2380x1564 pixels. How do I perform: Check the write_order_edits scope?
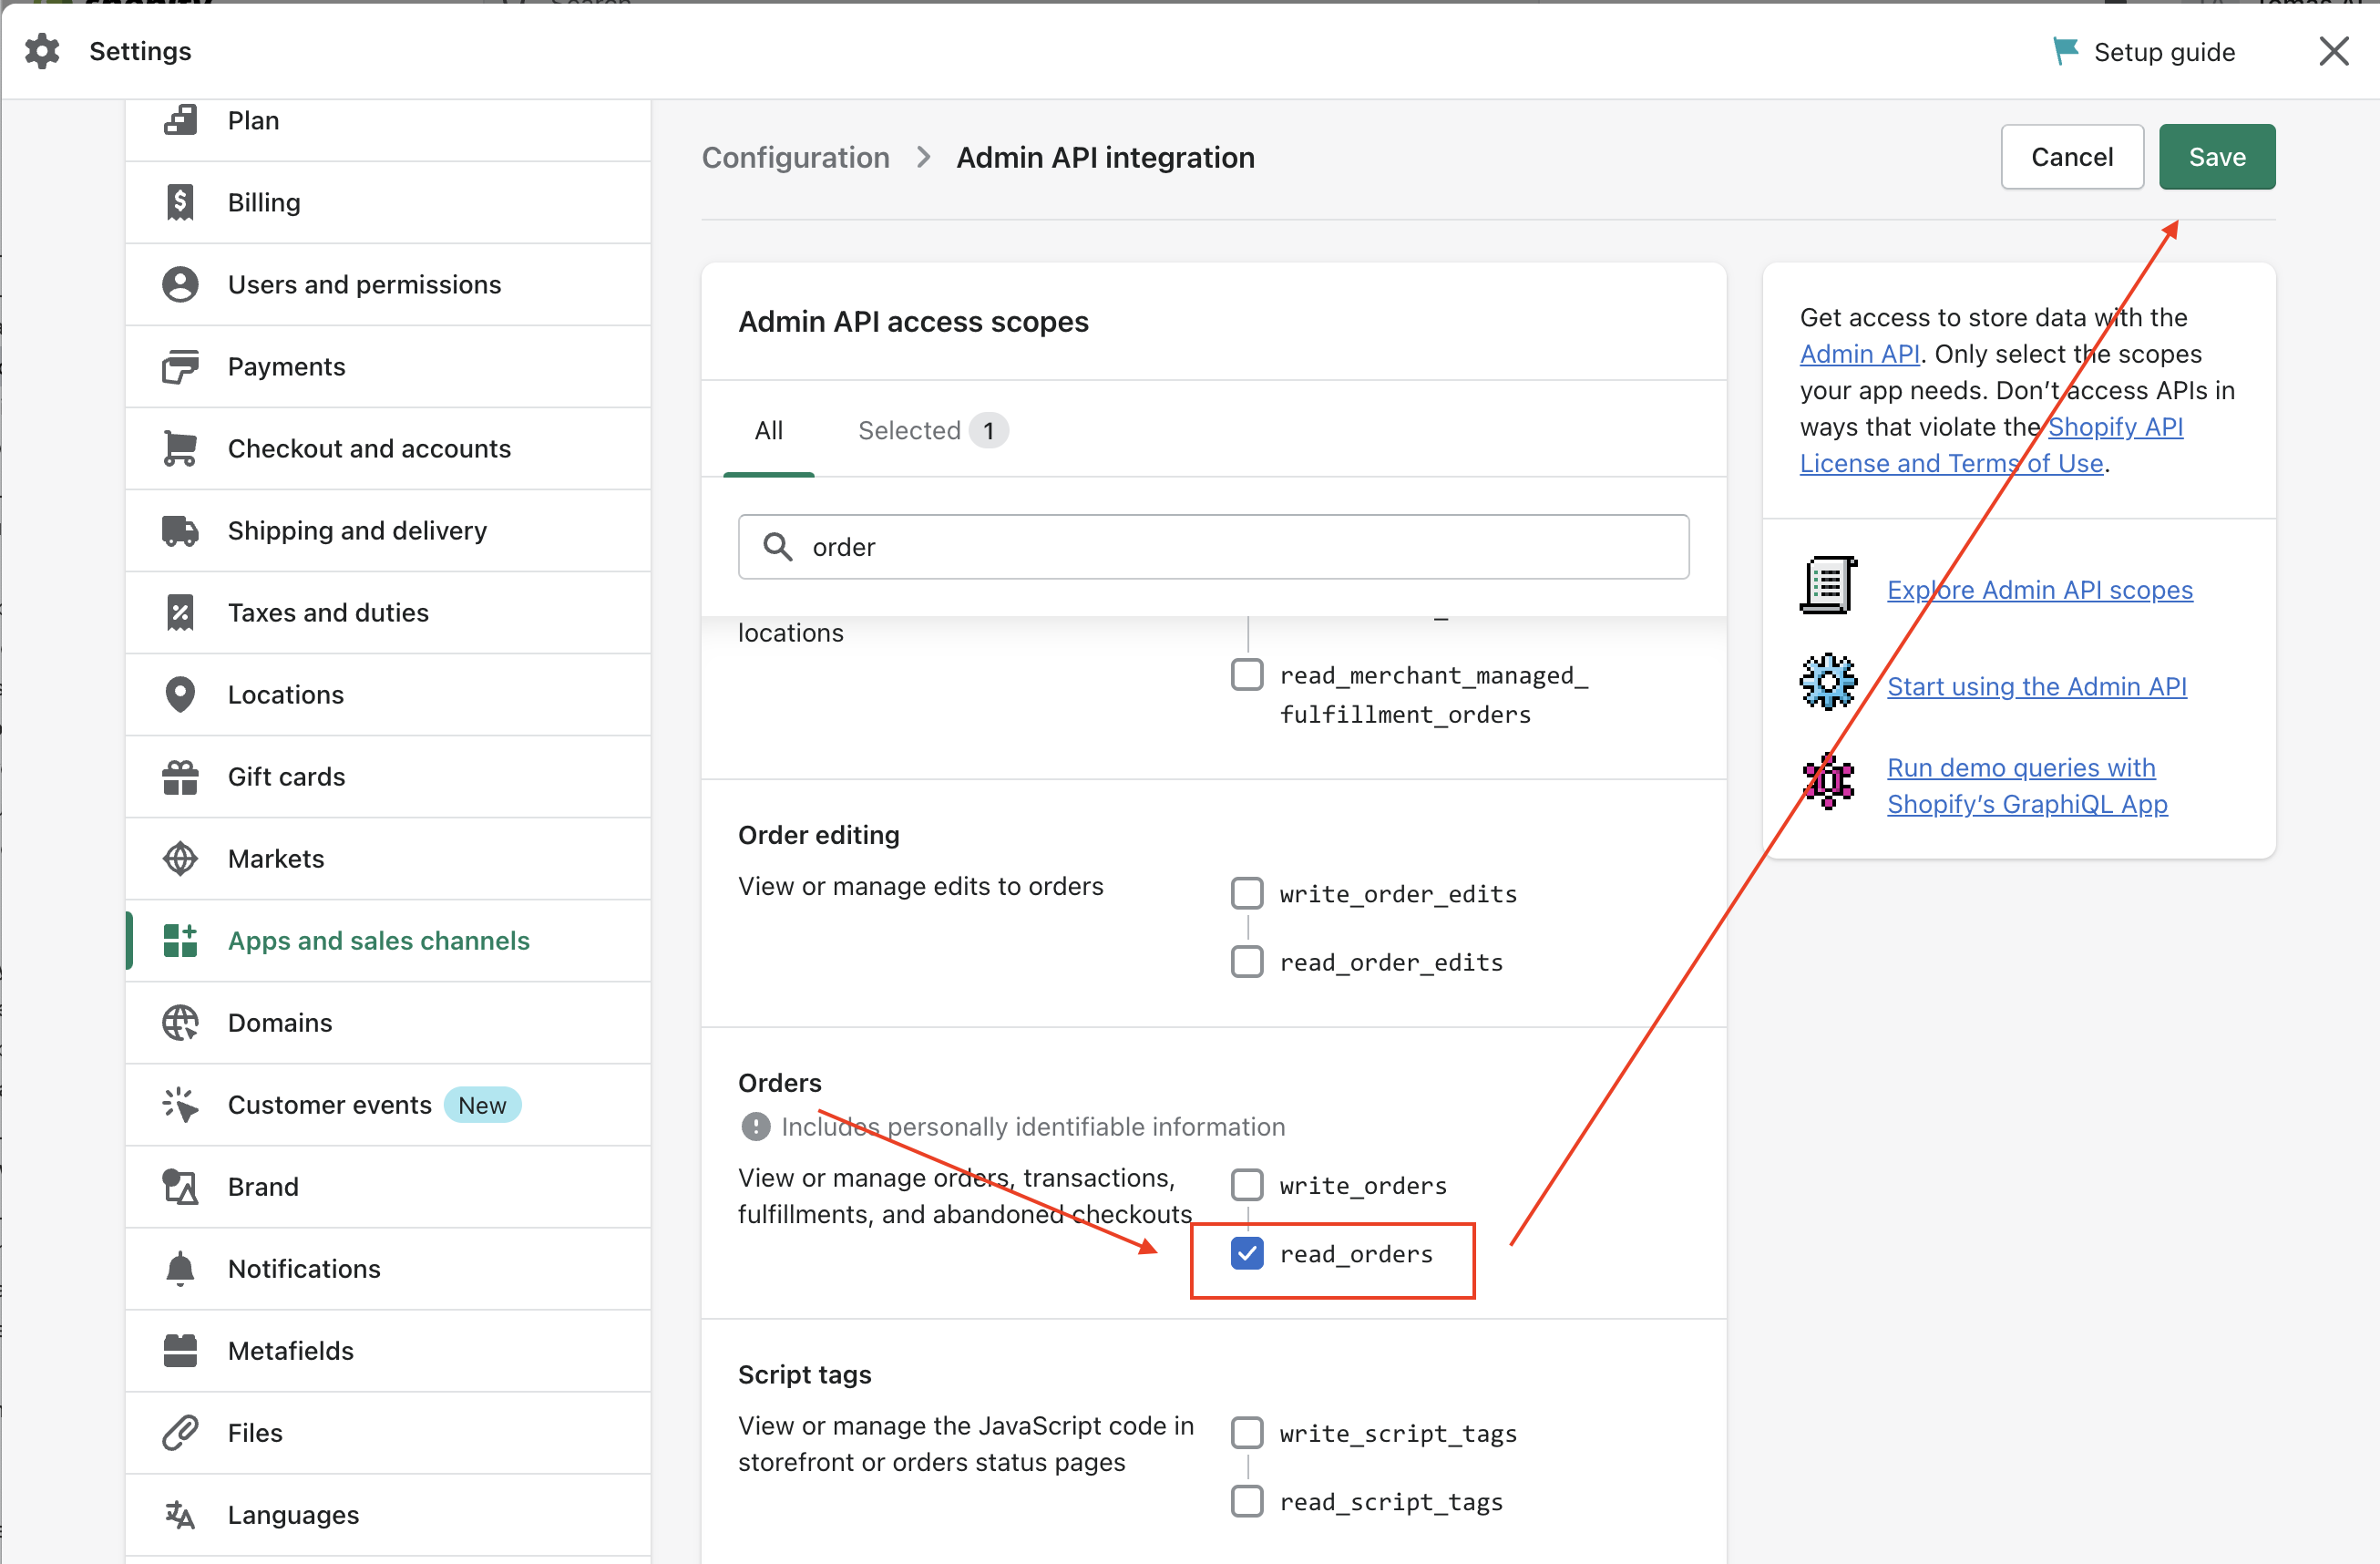pyautogui.click(x=1247, y=893)
